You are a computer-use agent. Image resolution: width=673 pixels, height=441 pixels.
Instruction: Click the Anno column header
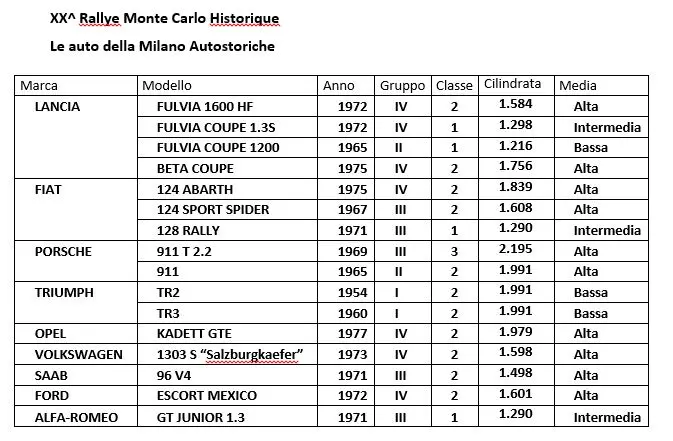pyautogui.click(x=338, y=86)
